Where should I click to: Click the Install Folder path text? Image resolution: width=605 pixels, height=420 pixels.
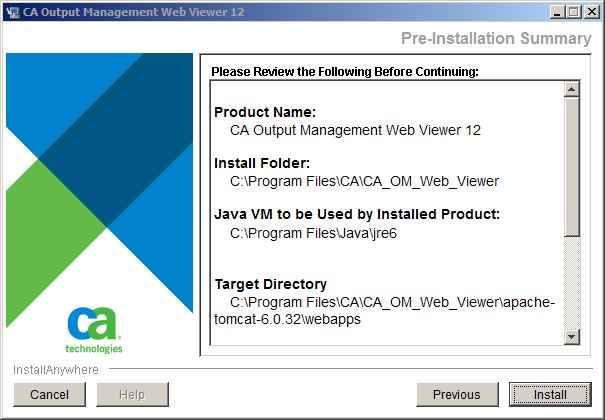click(364, 181)
